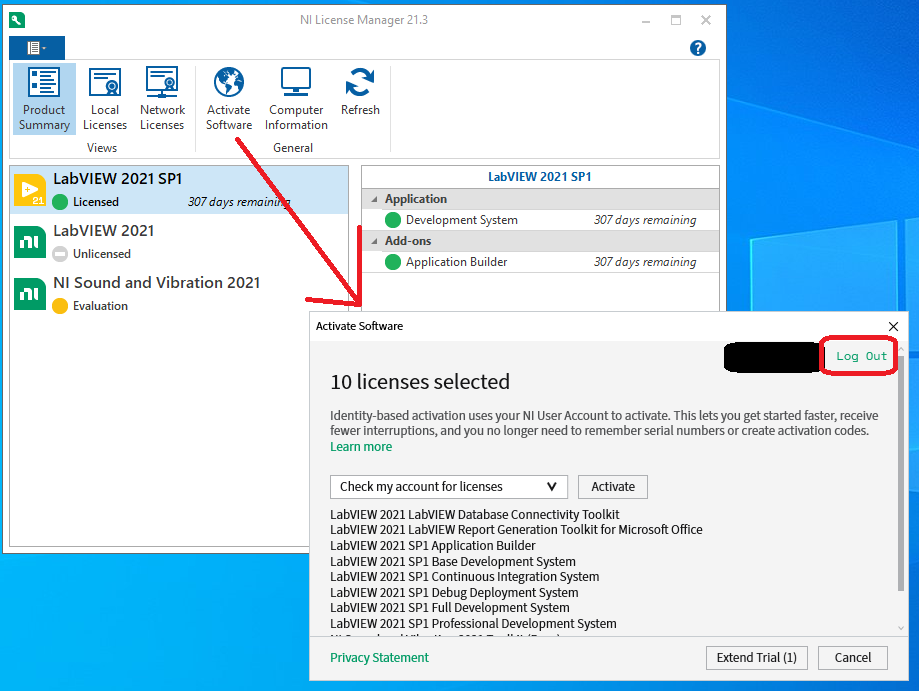
Task: Log out of the NI account
Action: pos(860,356)
